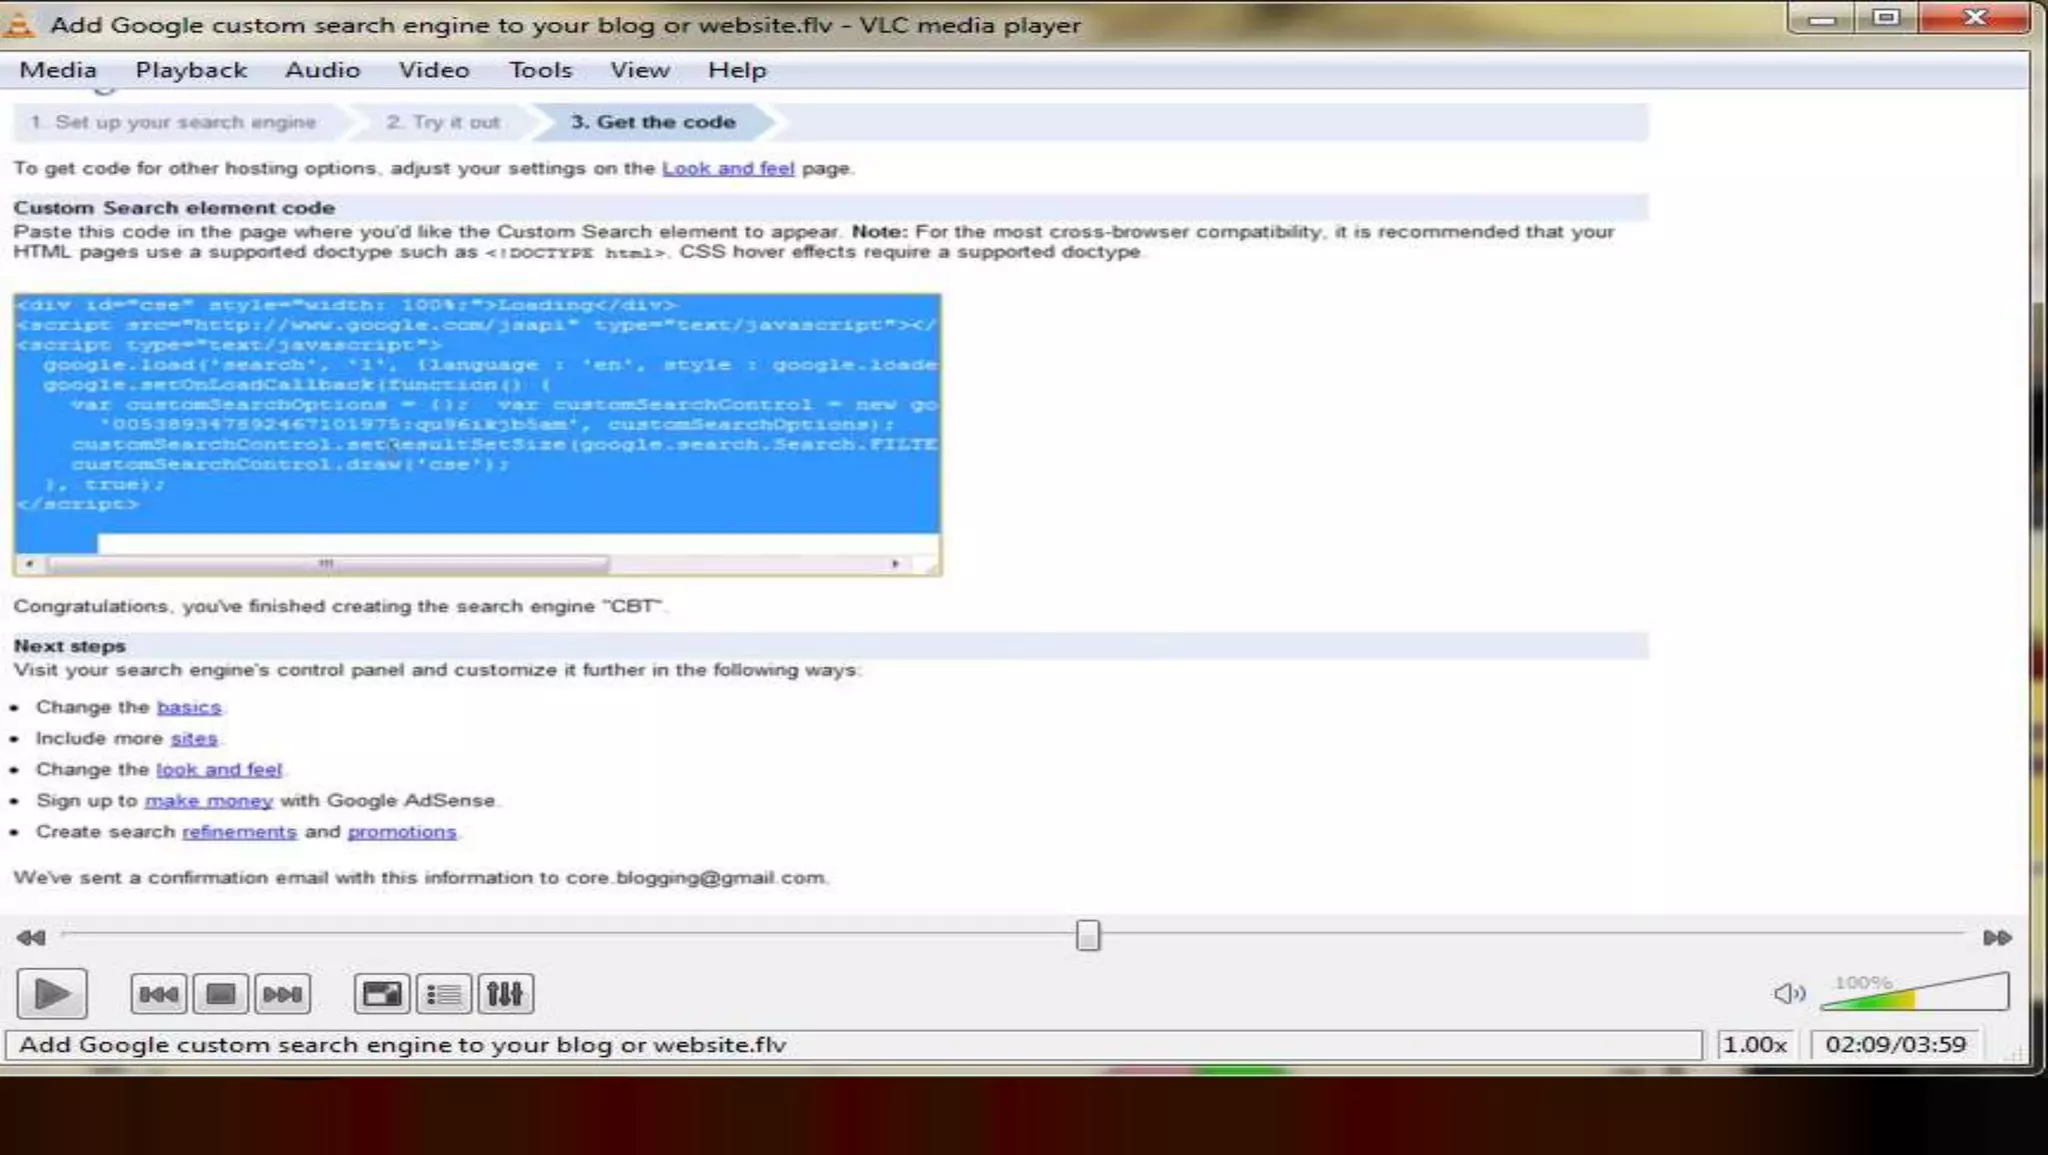
Task: Click the slower playback arrows icon
Action: (31, 937)
